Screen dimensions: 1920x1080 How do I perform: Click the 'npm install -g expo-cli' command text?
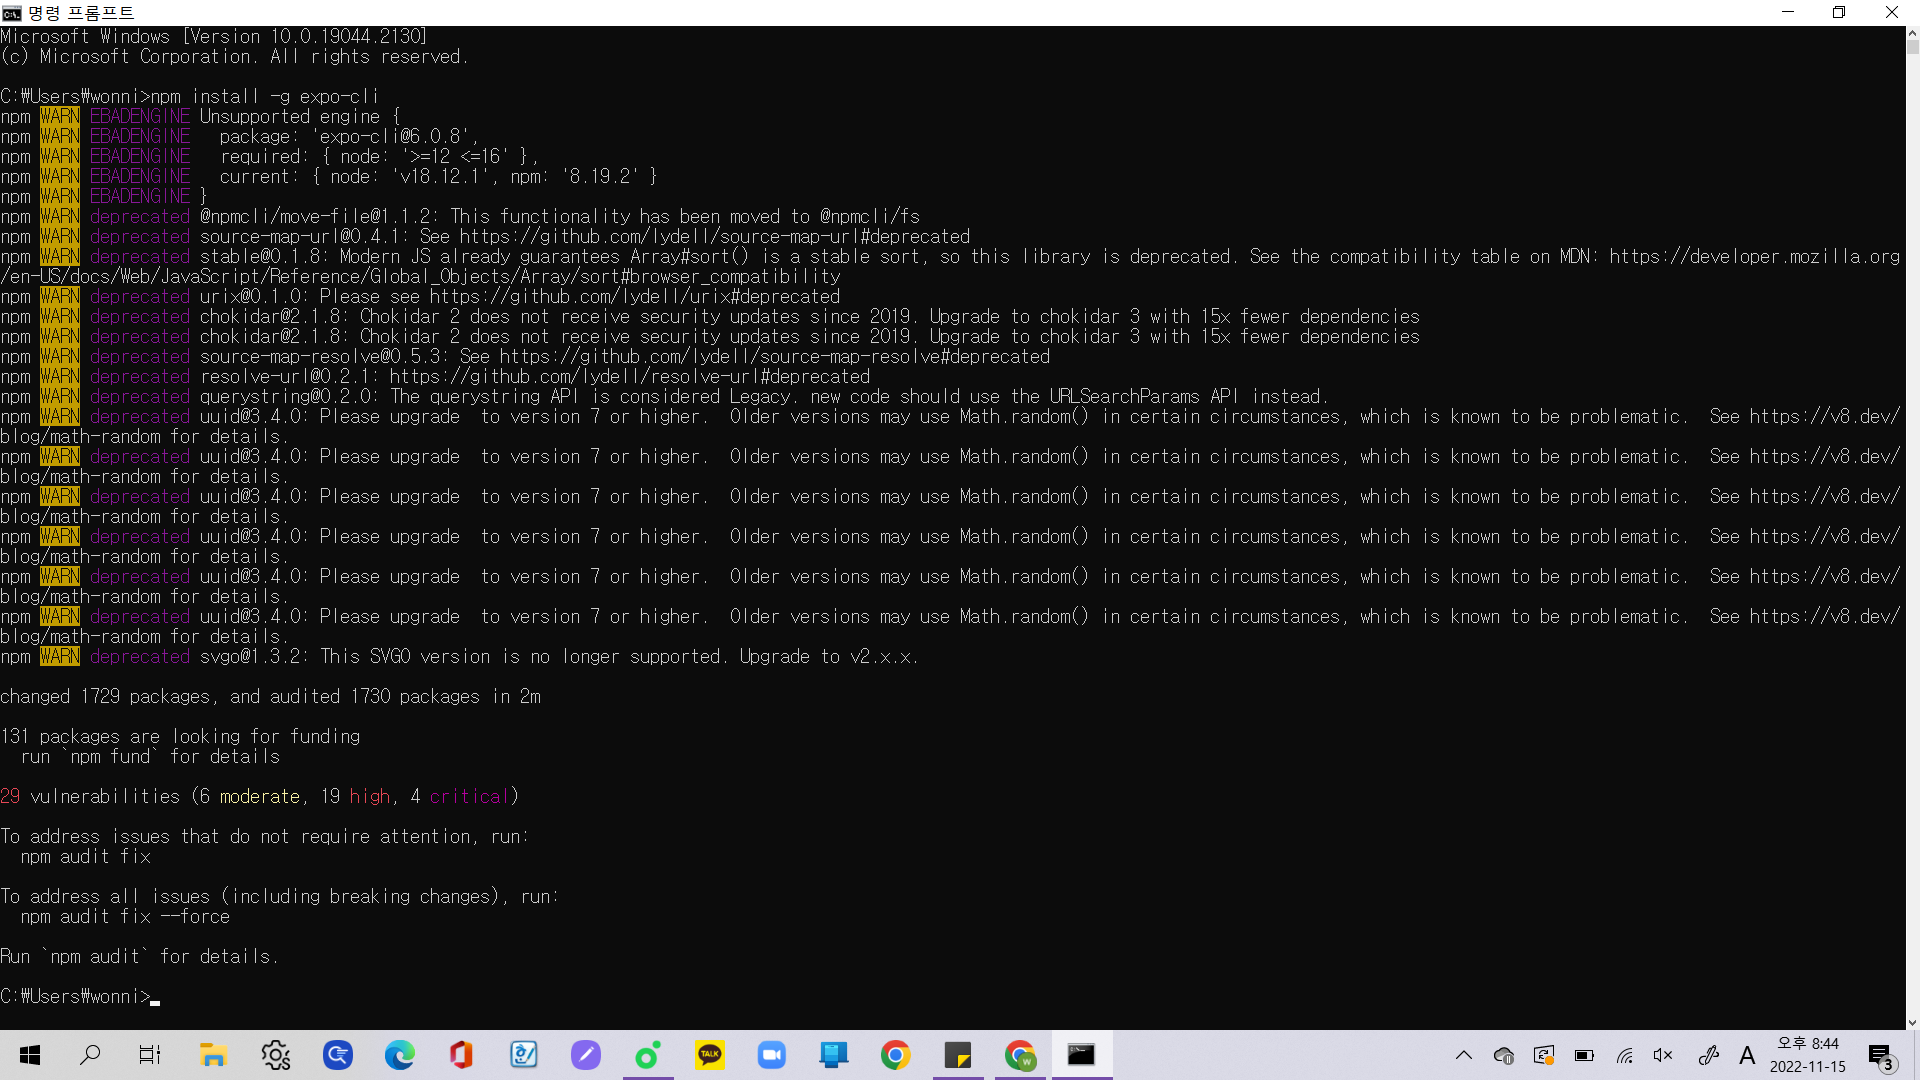265,97
